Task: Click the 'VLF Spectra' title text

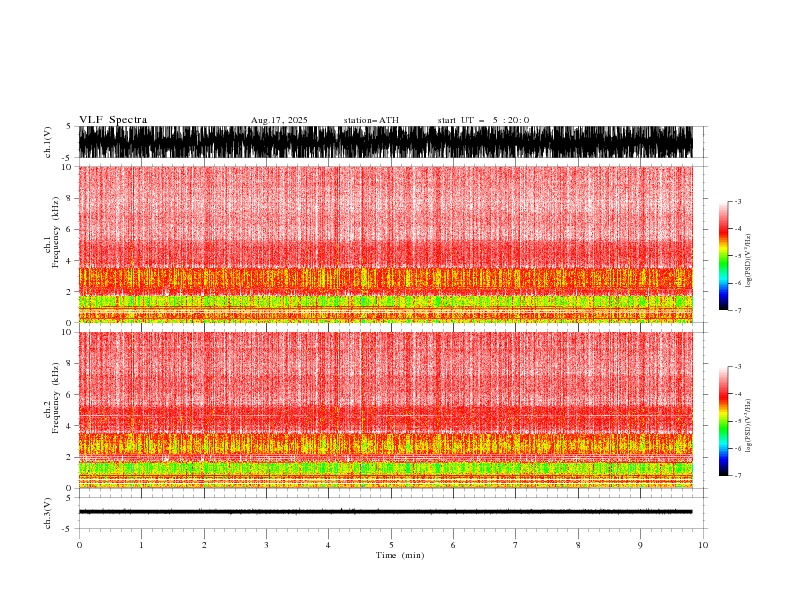Action: point(113,120)
